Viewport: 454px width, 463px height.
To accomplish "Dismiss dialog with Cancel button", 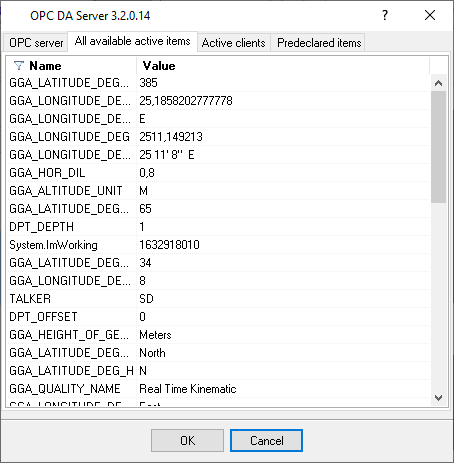I will coord(266,441).
